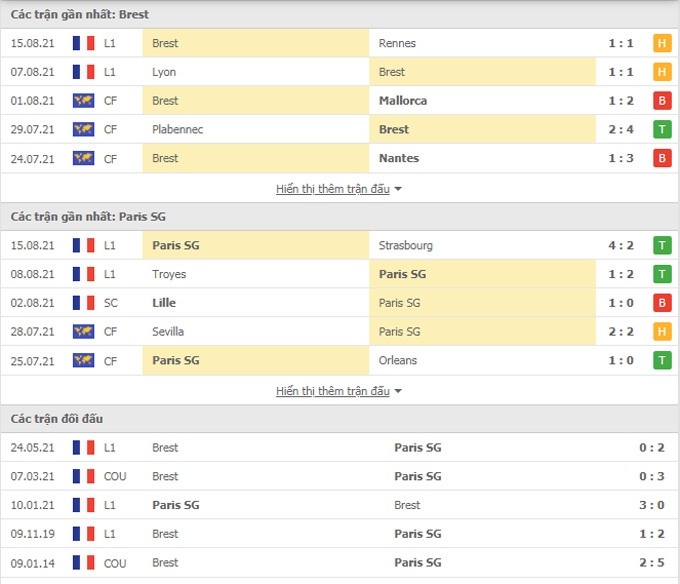
Task: Click the French flag for the Lyon vs Brest match
Action: [x=83, y=72]
